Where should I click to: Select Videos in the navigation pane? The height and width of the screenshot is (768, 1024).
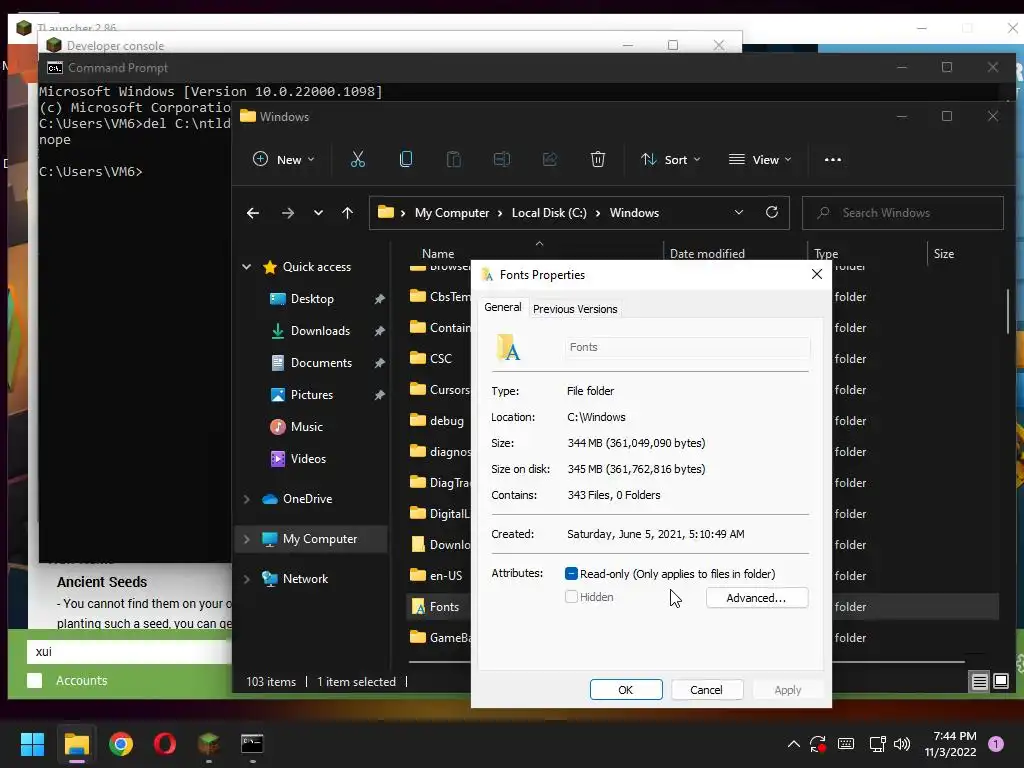pyautogui.click(x=308, y=458)
